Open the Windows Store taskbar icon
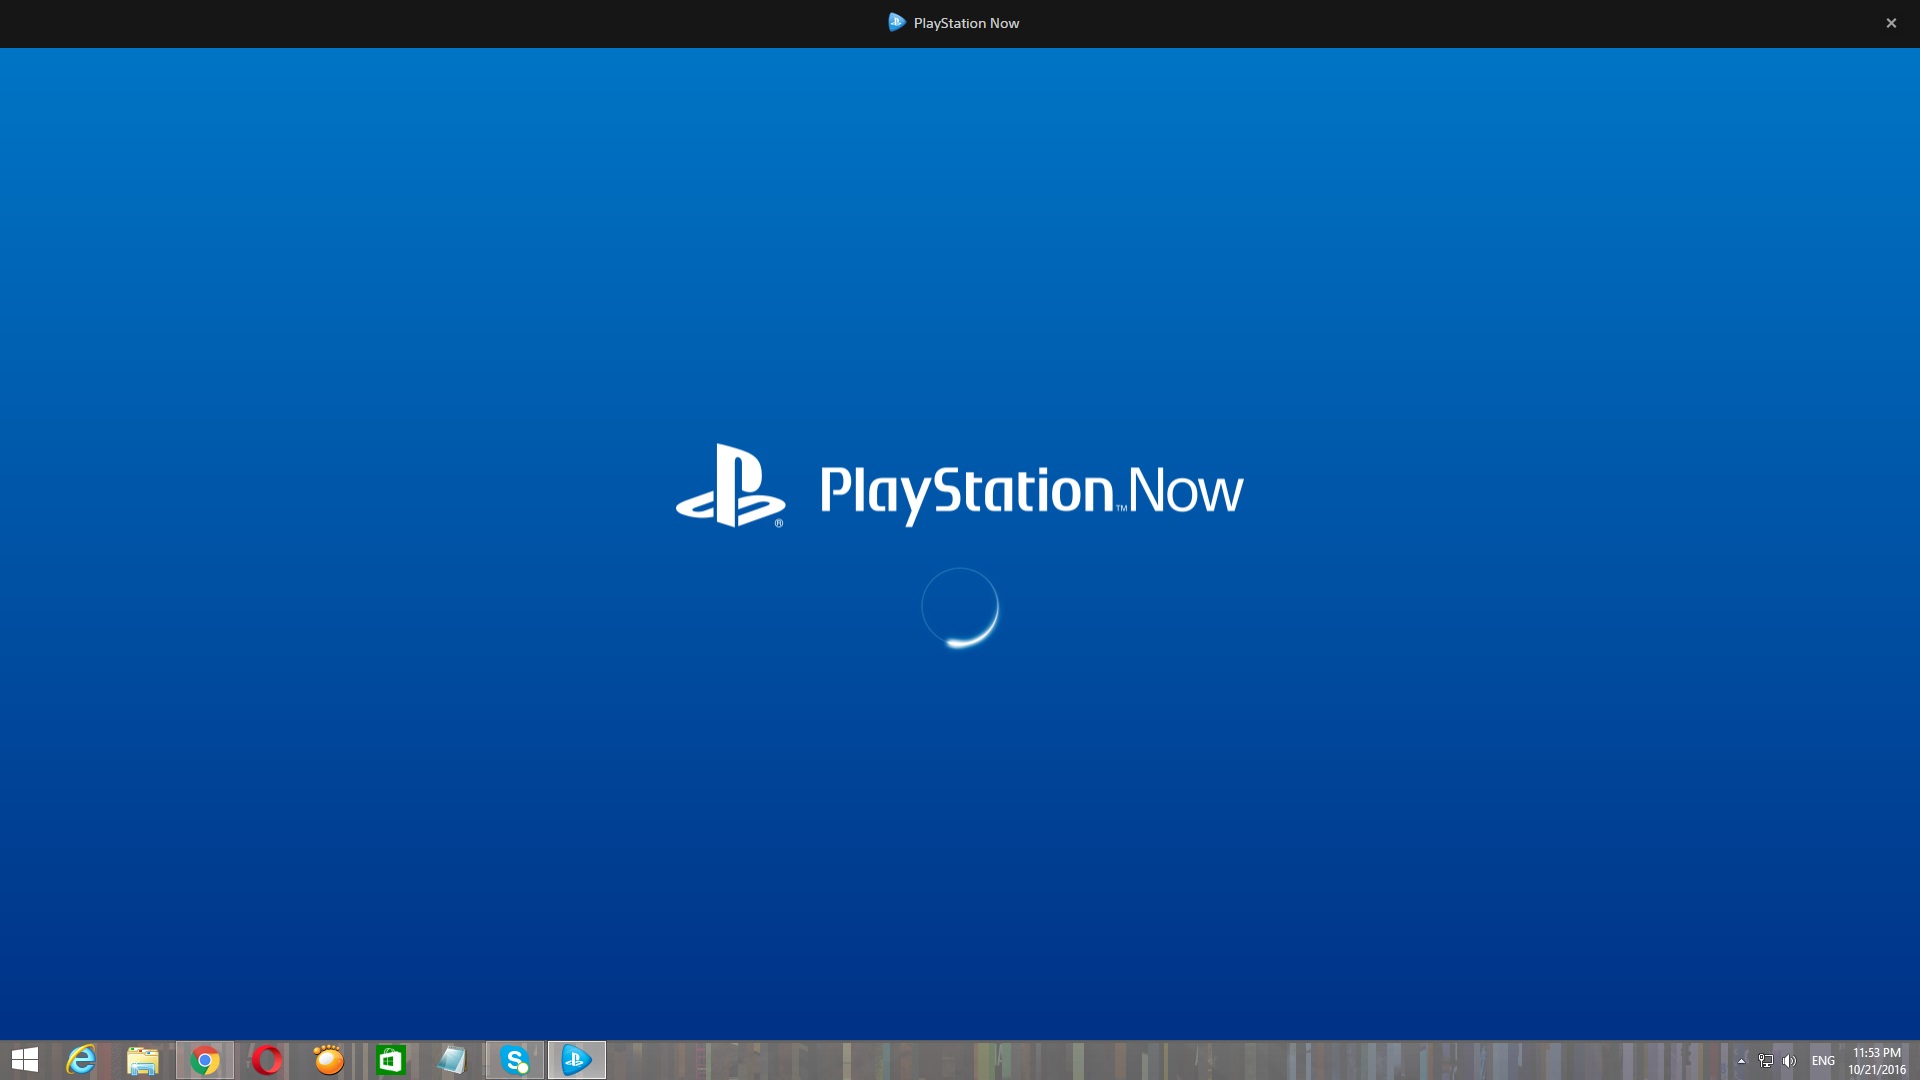 pos(391,1060)
